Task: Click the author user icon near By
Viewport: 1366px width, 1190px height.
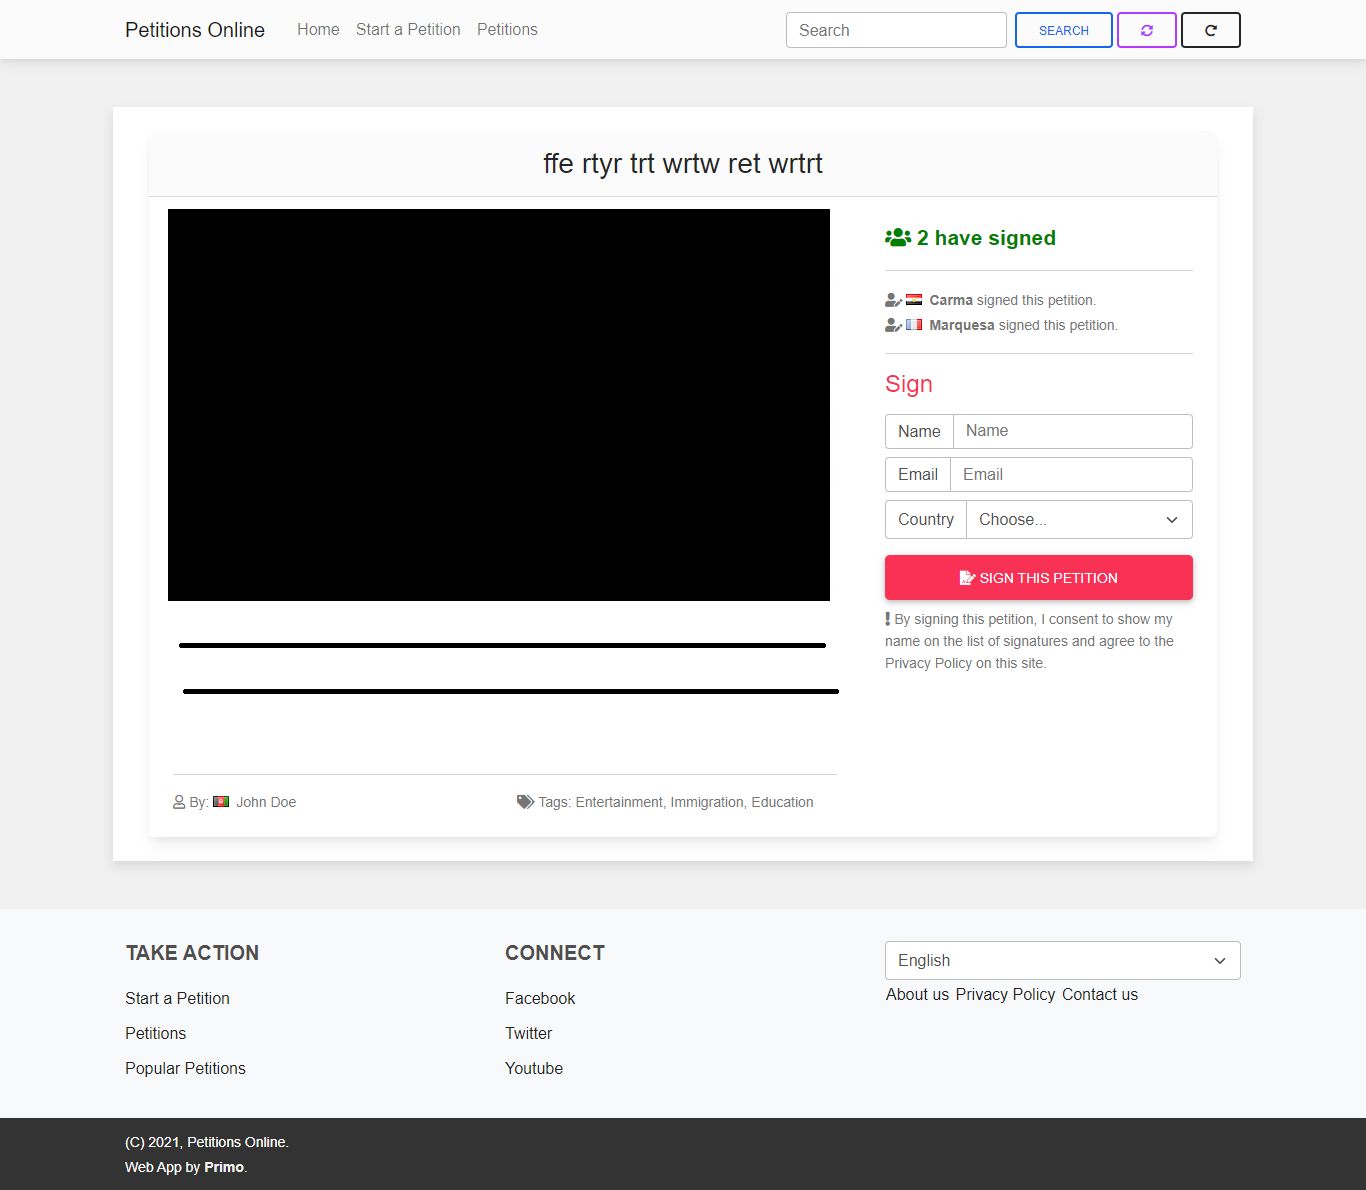Action: (x=179, y=802)
